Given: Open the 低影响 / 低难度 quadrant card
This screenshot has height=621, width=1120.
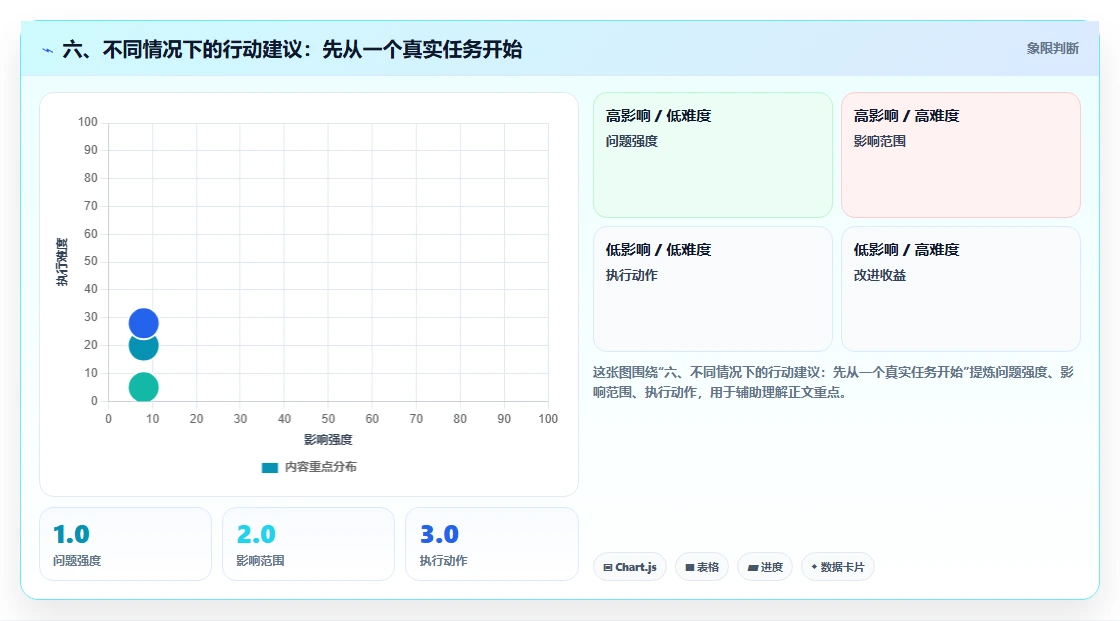Looking at the screenshot, I should click(713, 289).
